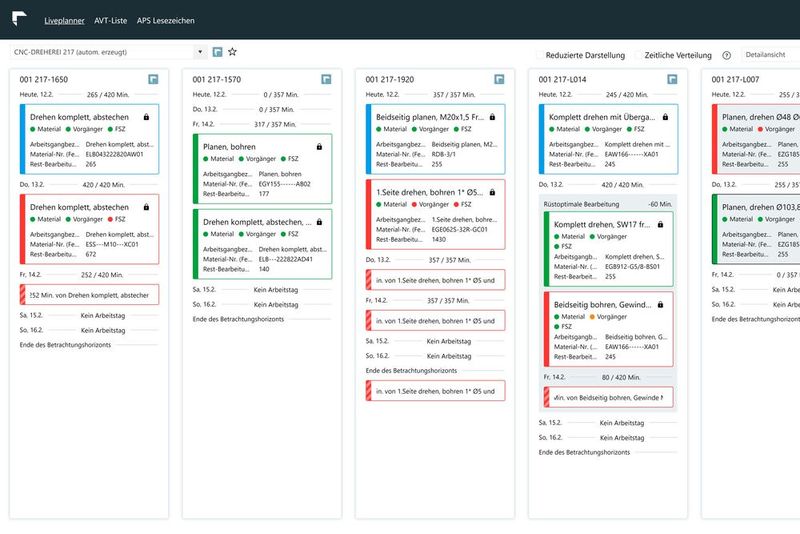Switch to the AVT-Liste tab
The image size is (800, 534).
click(111, 21)
